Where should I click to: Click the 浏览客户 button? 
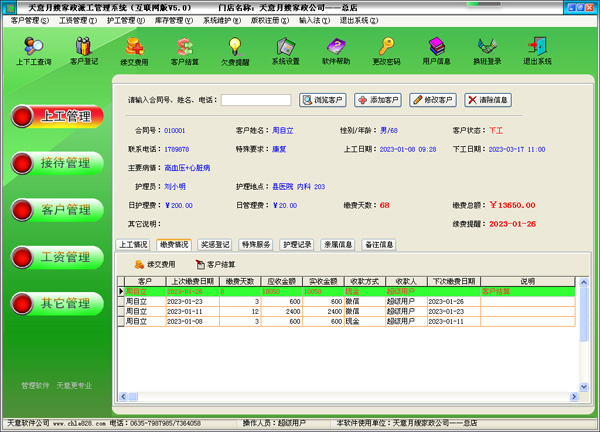tap(322, 100)
